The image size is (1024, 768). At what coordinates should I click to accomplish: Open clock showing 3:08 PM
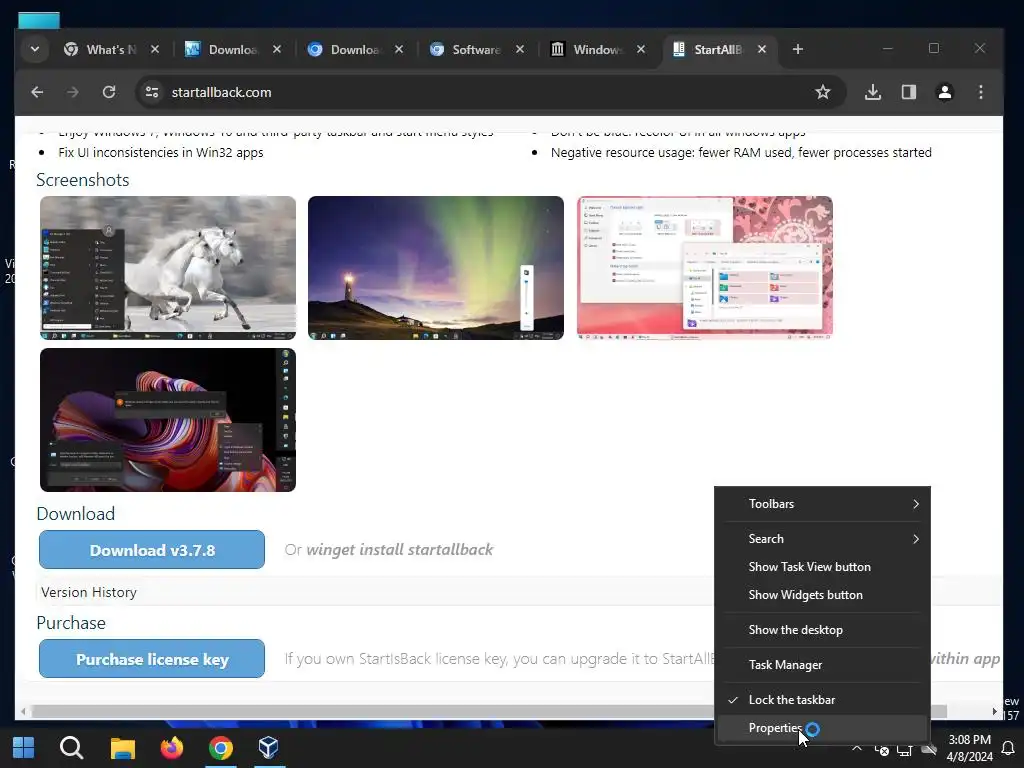(970, 748)
